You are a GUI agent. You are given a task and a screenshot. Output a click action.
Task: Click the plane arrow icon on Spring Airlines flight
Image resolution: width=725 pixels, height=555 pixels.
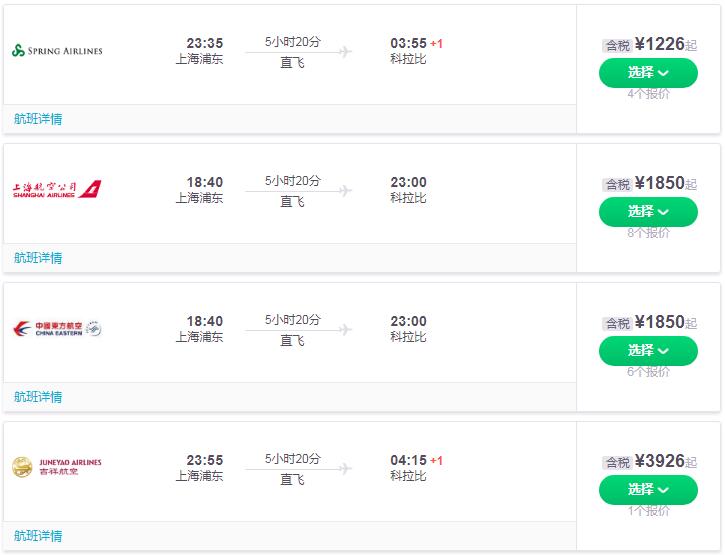(345, 51)
